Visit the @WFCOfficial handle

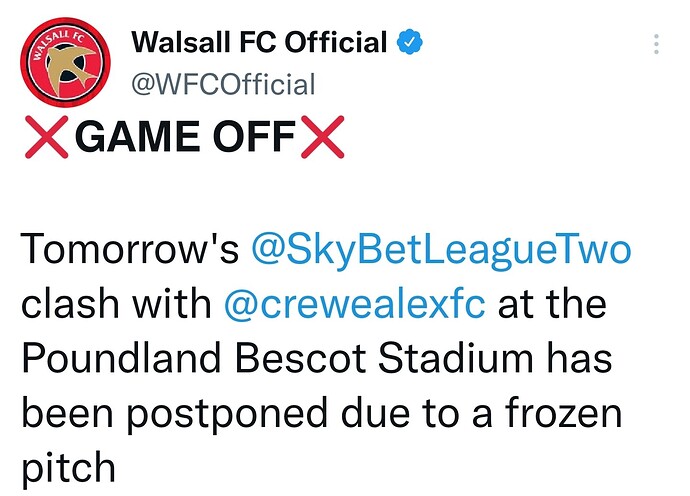pyautogui.click(x=223, y=84)
